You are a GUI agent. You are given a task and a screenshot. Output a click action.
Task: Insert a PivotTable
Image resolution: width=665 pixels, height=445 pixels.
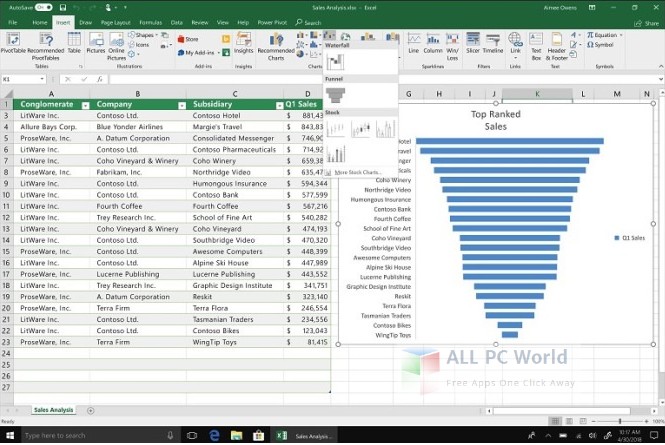coord(13,43)
